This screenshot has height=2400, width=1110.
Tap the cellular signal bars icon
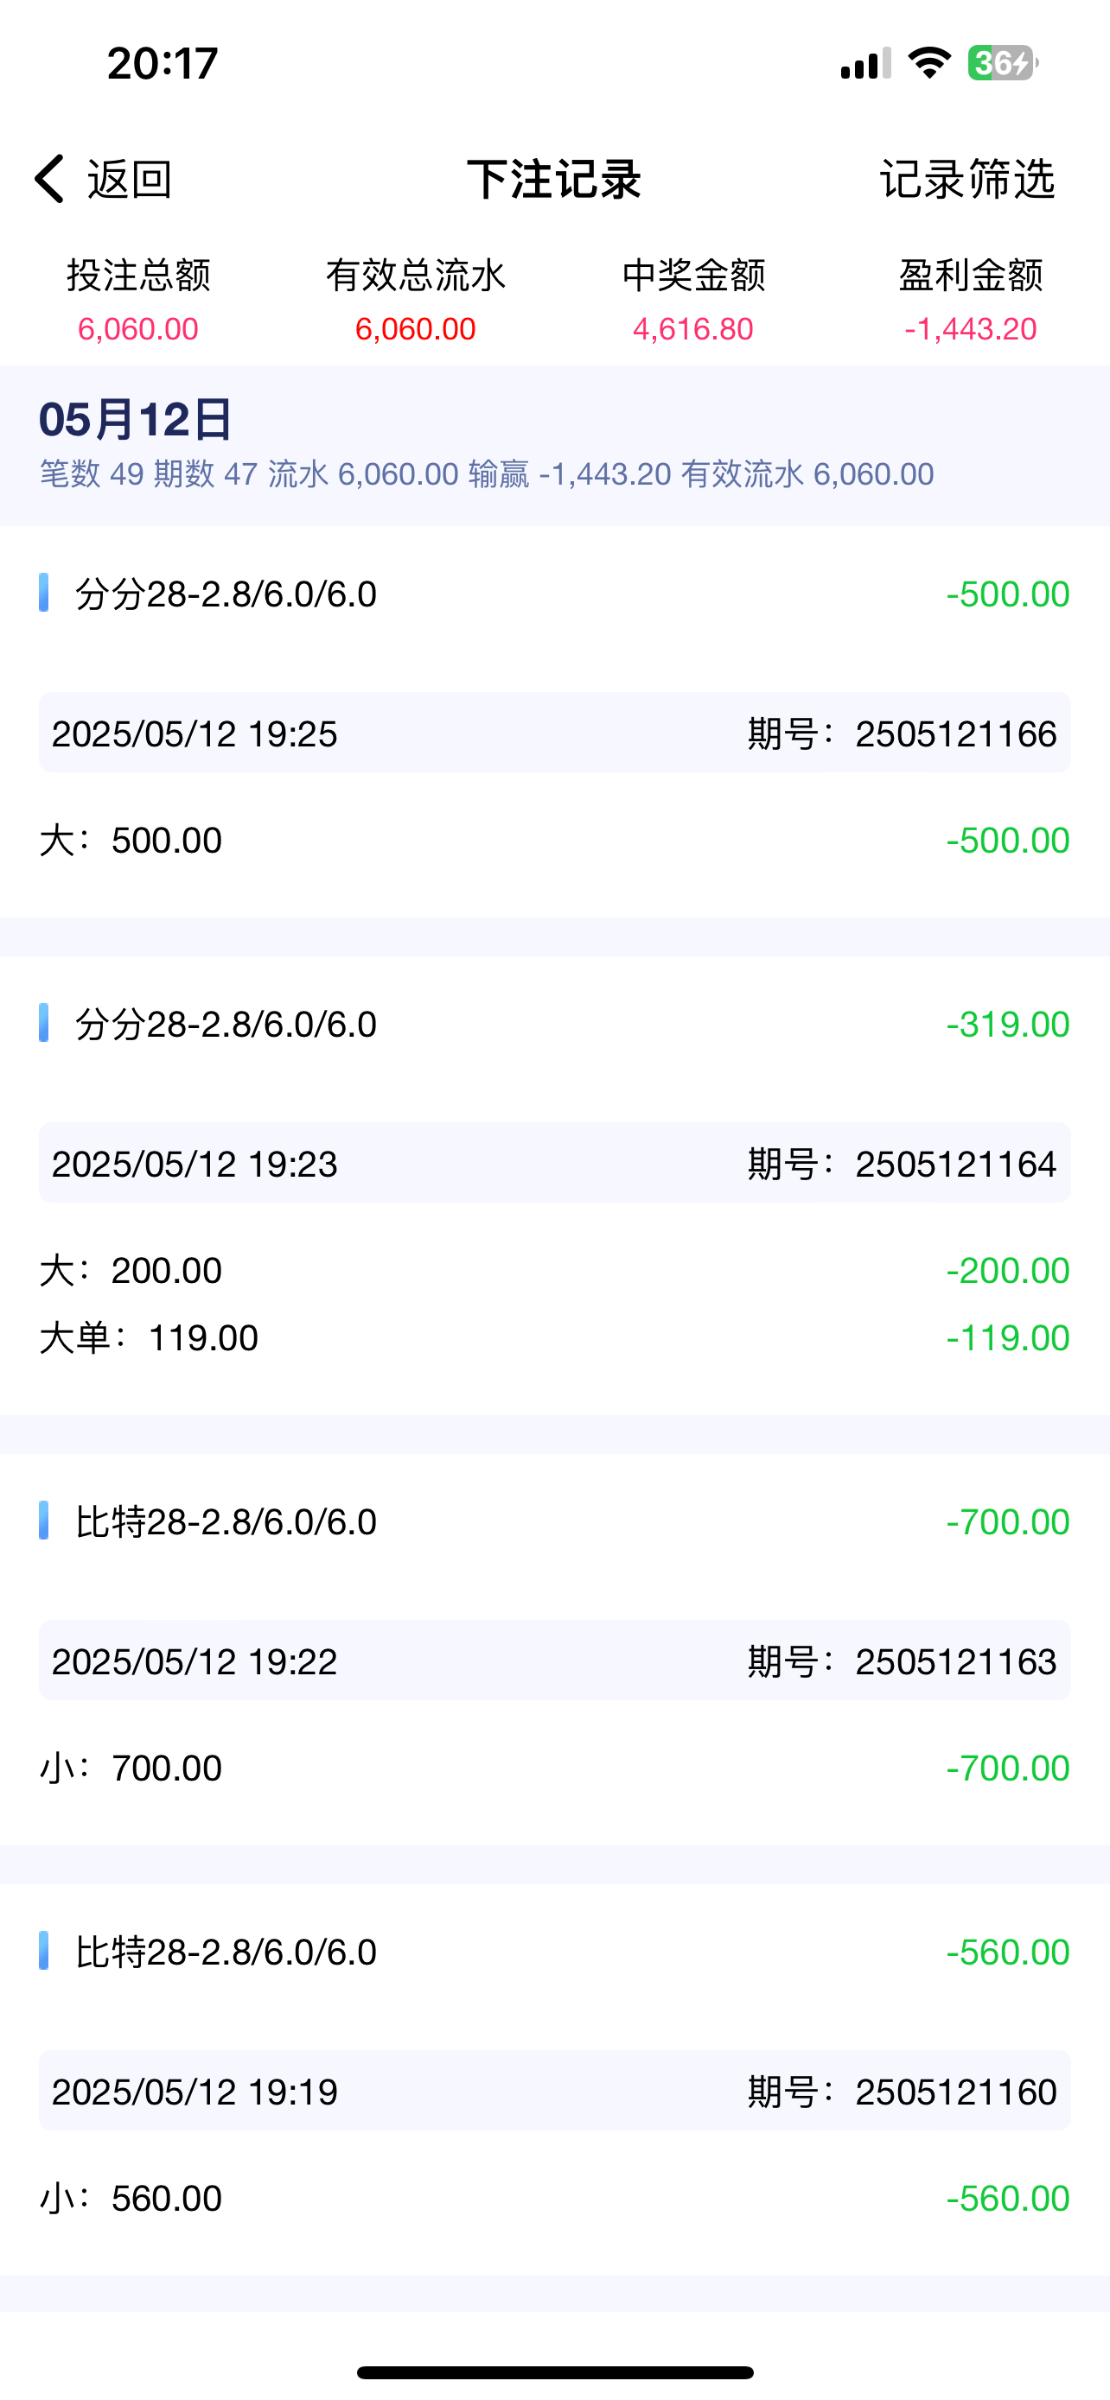[x=865, y=64]
